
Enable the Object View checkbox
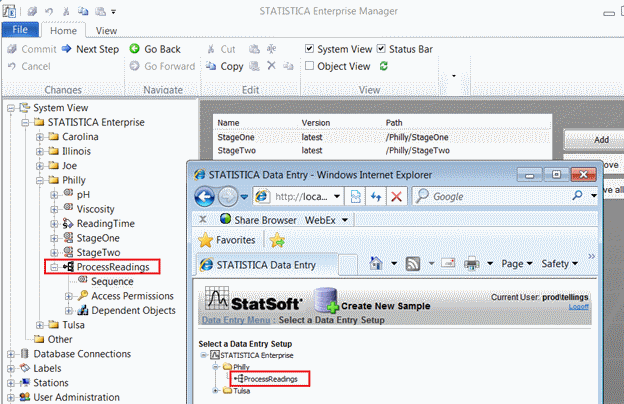tap(309, 66)
